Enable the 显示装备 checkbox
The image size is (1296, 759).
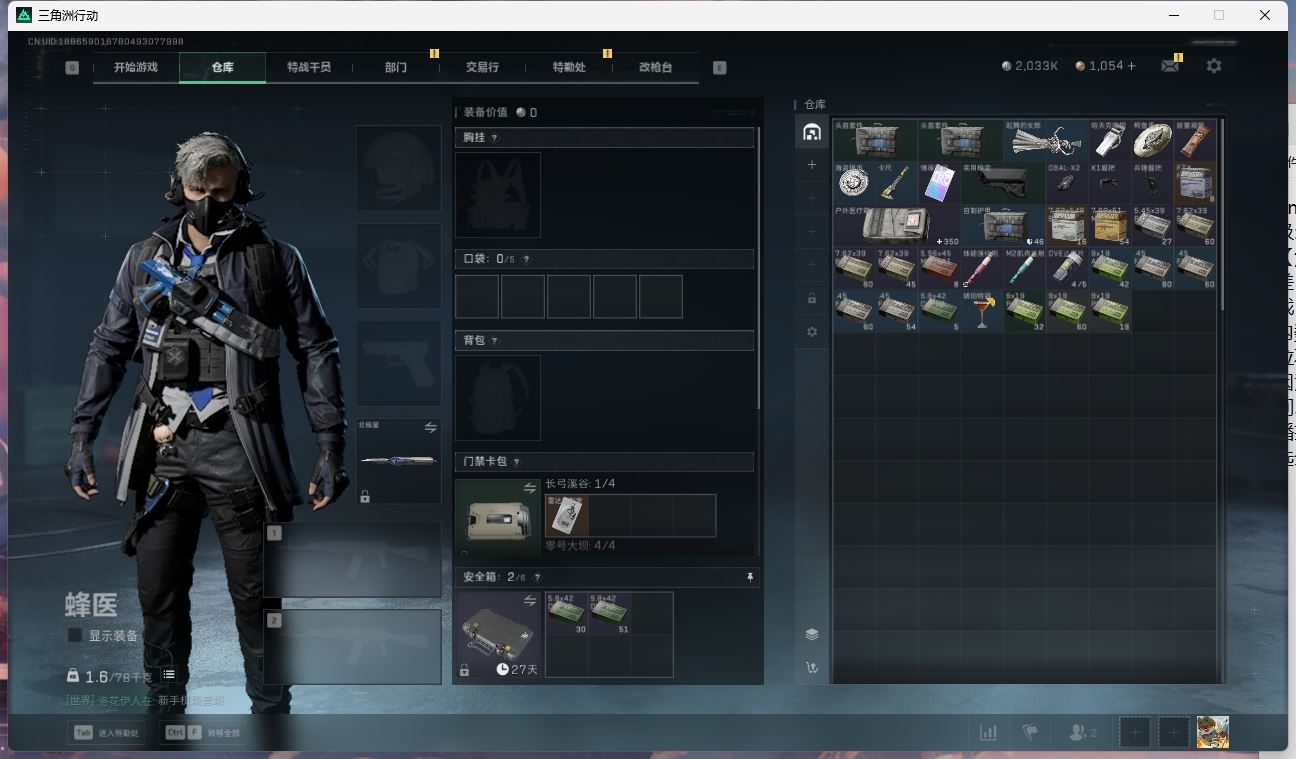tap(75, 635)
